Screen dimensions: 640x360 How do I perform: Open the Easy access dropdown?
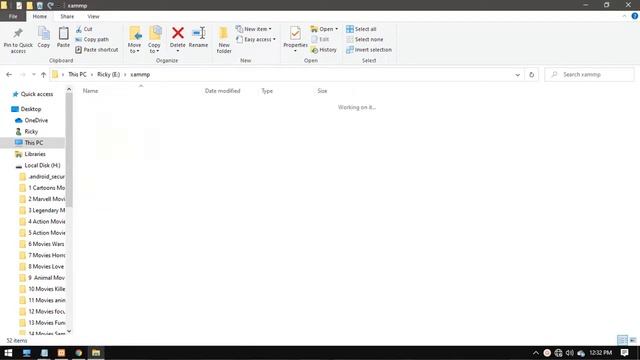click(256, 39)
